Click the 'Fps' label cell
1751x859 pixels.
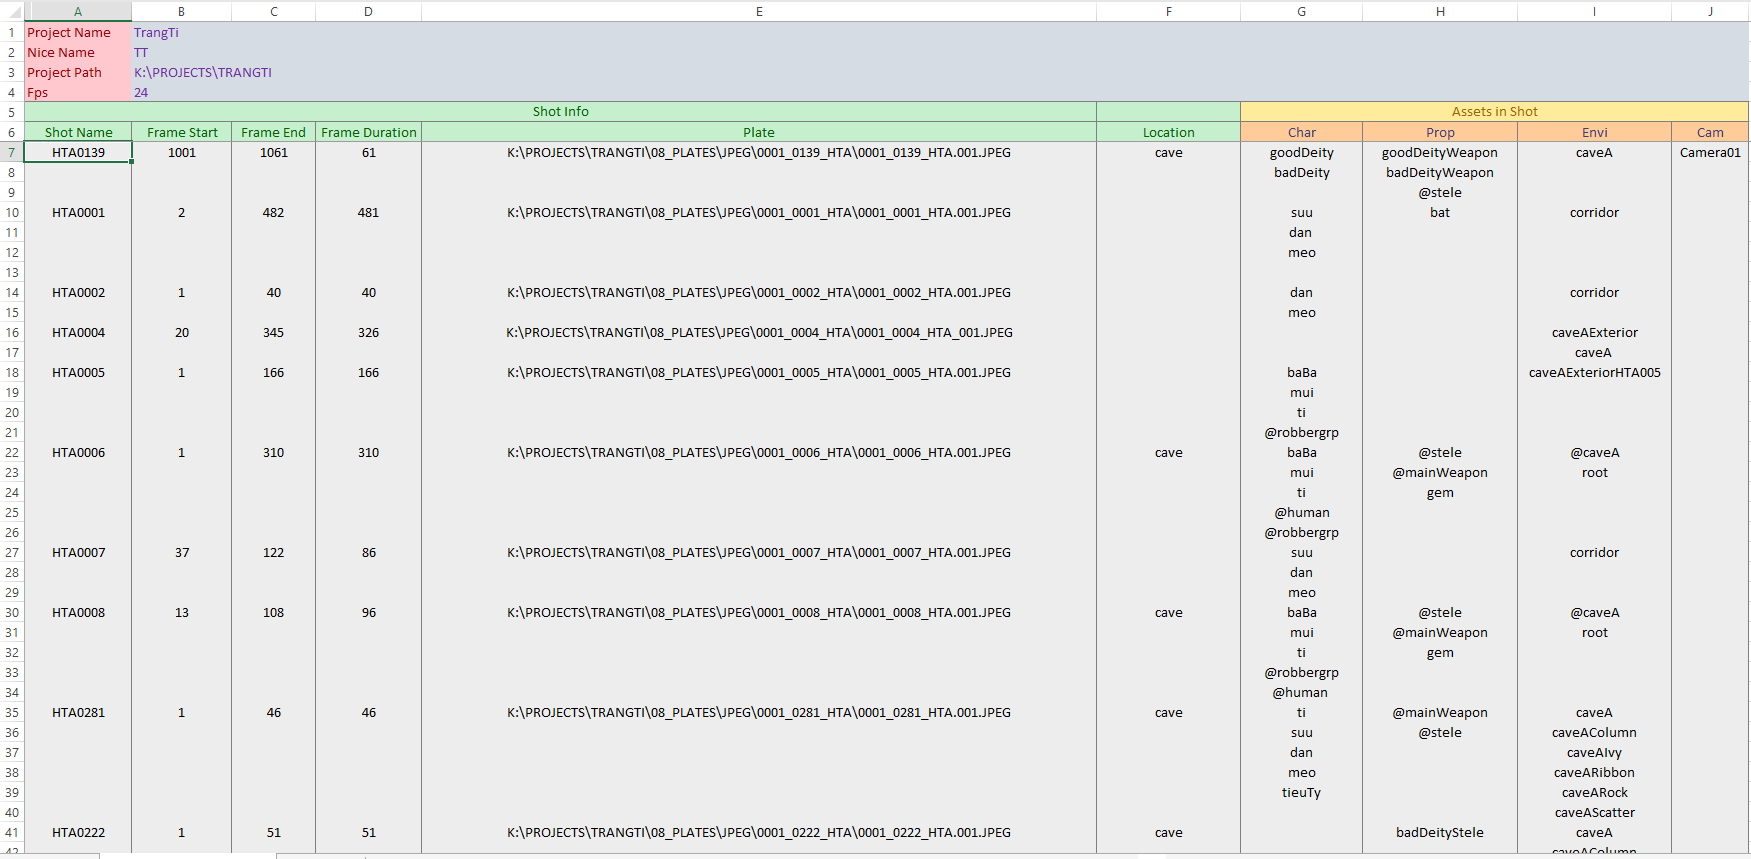coord(78,92)
